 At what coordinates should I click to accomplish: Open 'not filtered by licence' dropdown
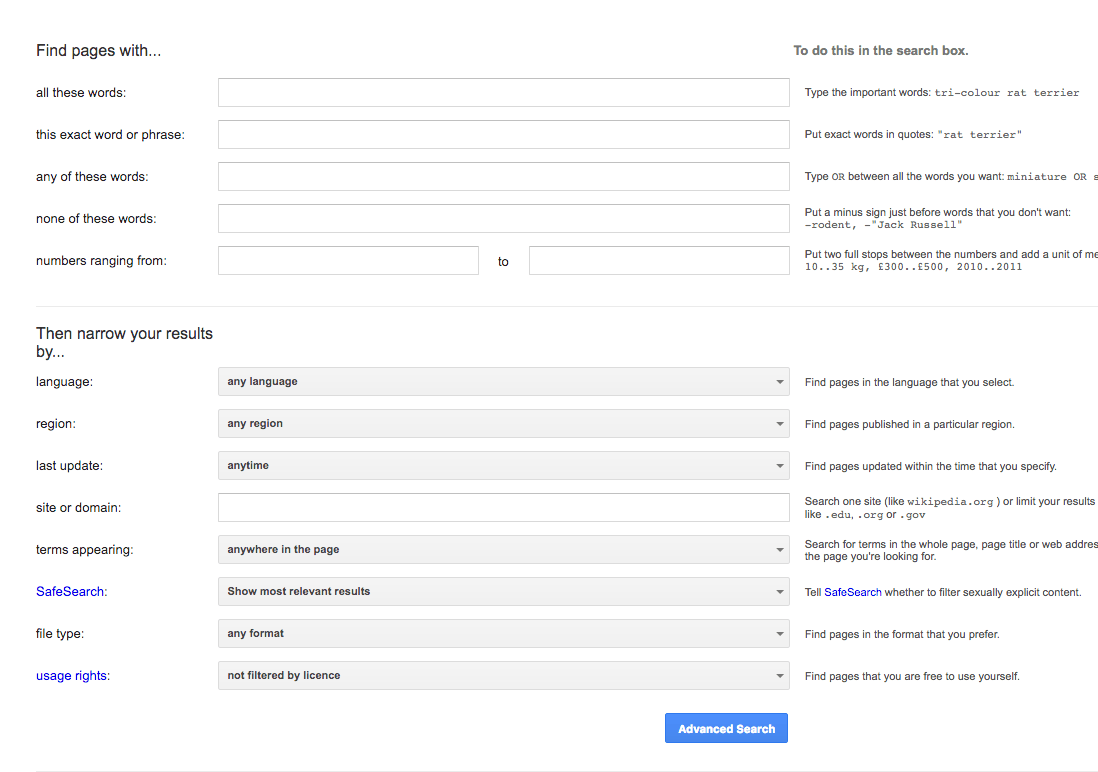(x=503, y=676)
